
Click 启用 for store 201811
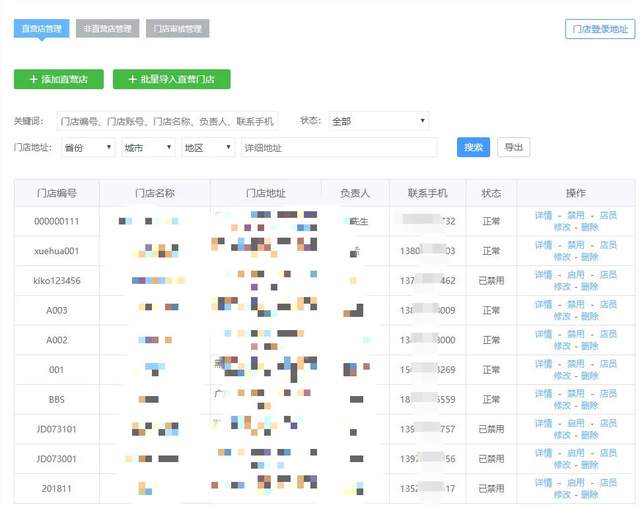coord(576,483)
